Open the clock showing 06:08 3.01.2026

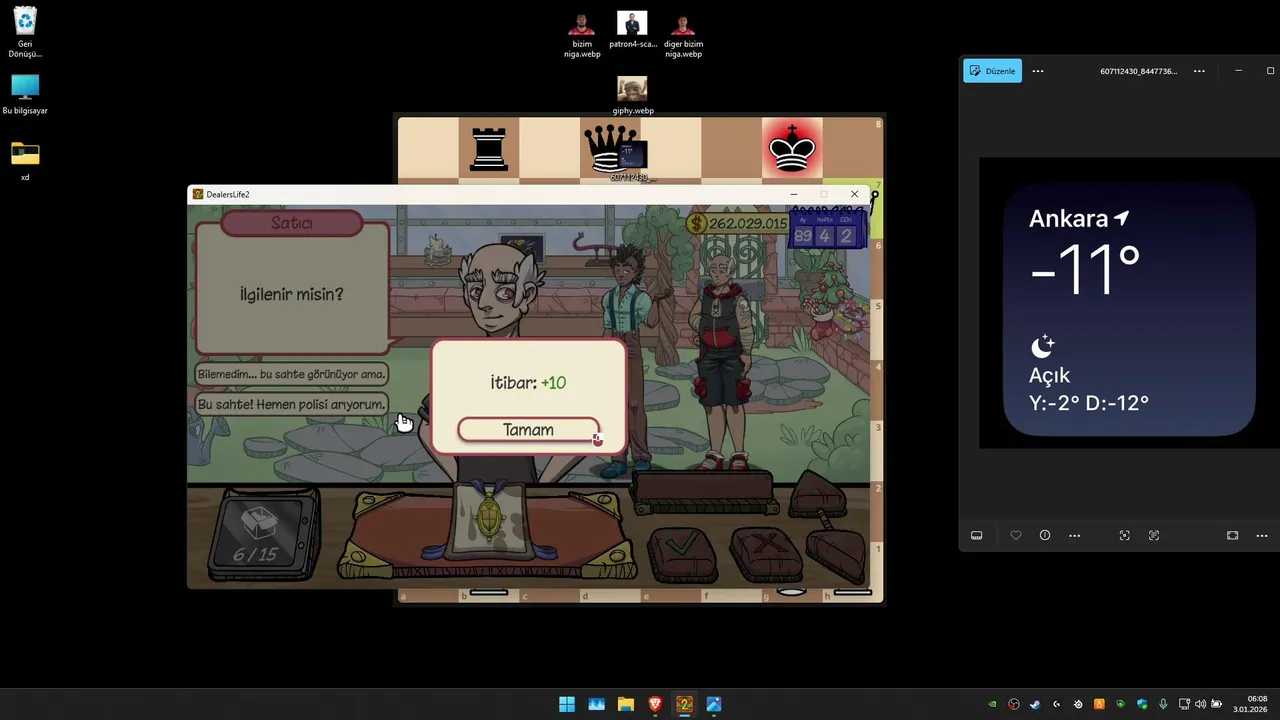tap(1250, 704)
